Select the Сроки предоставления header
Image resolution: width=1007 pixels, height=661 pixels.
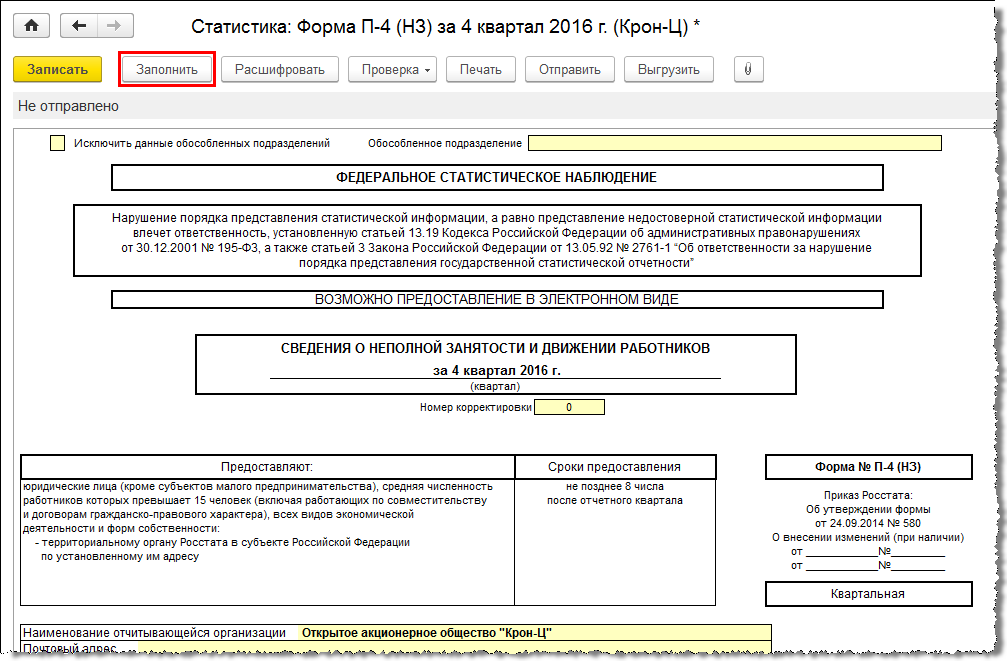[615, 467]
